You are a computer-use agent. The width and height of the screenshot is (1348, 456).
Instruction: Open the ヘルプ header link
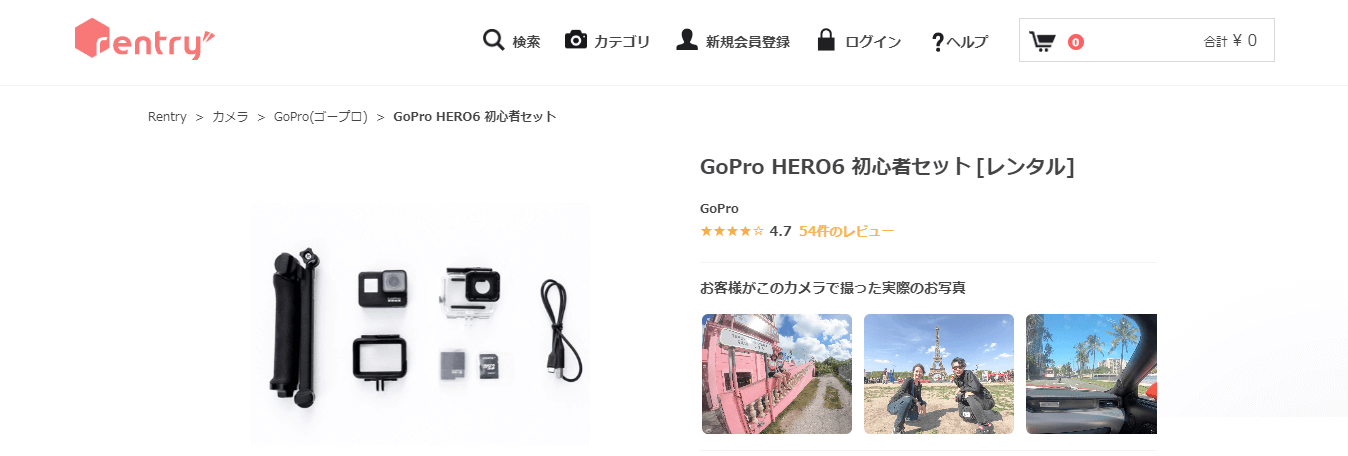pos(967,42)
